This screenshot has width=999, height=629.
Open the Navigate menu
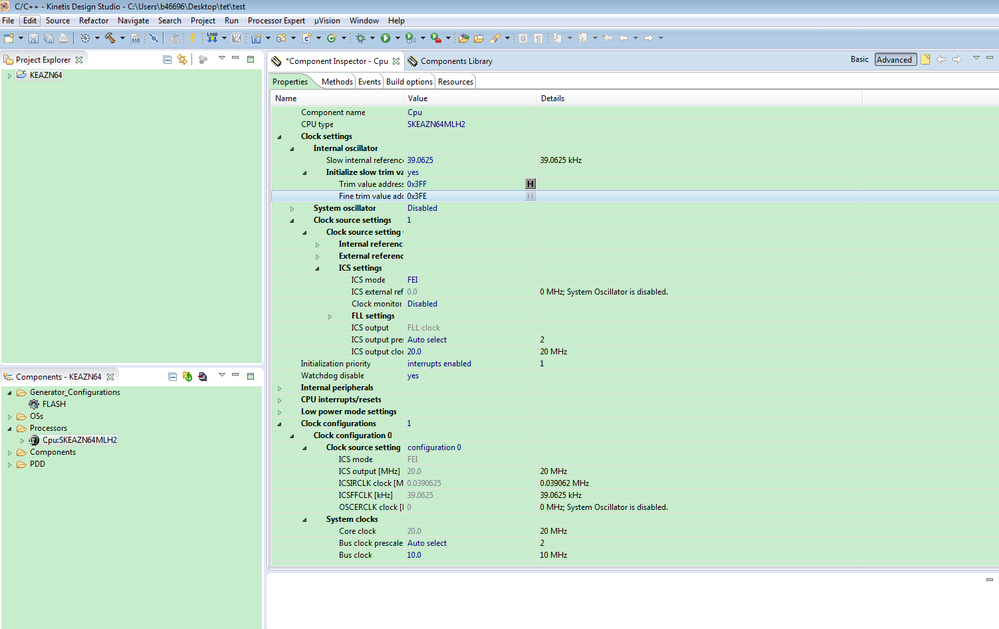click(x=133, y=20)
